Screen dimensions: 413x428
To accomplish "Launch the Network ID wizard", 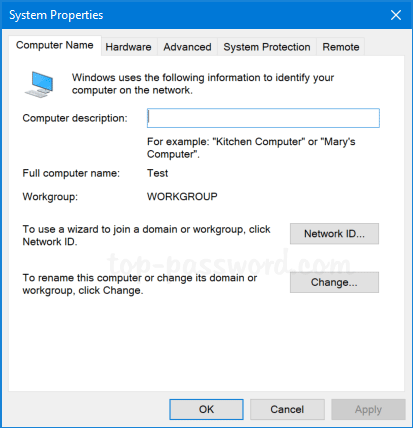I will 334,234.
